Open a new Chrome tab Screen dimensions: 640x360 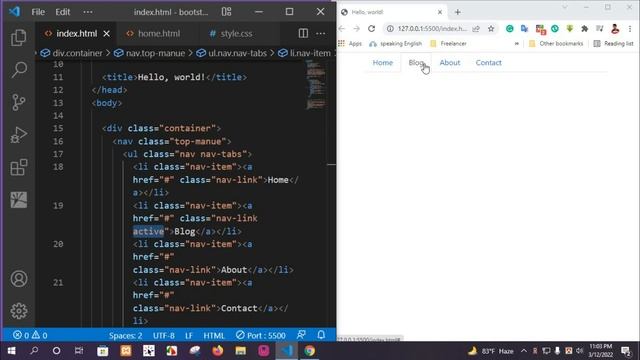point(458,12)
